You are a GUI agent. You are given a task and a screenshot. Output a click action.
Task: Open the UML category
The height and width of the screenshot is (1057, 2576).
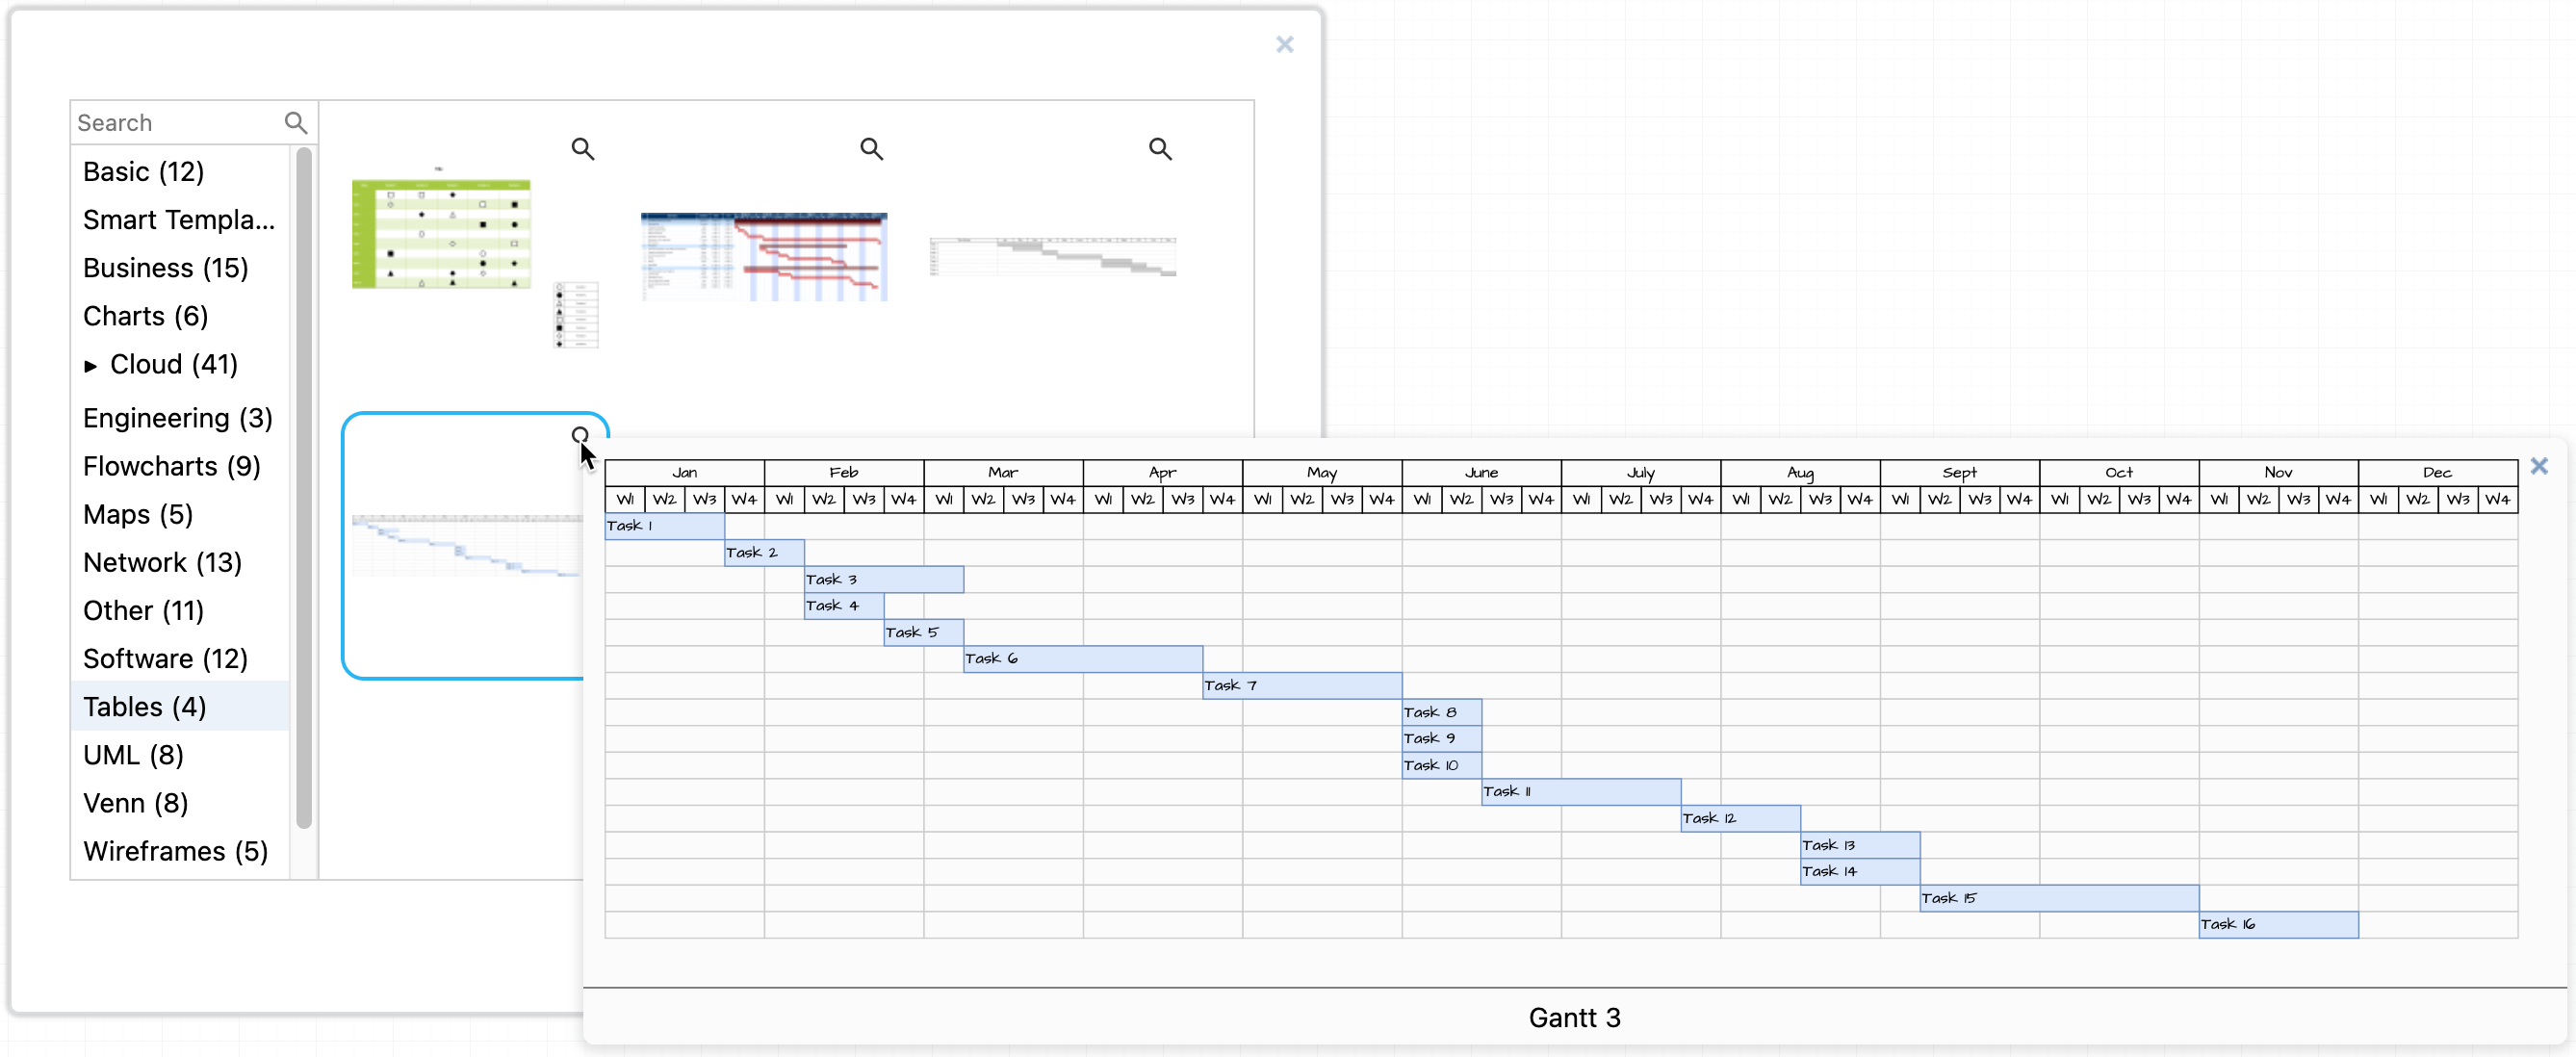[x=133, y=754]
